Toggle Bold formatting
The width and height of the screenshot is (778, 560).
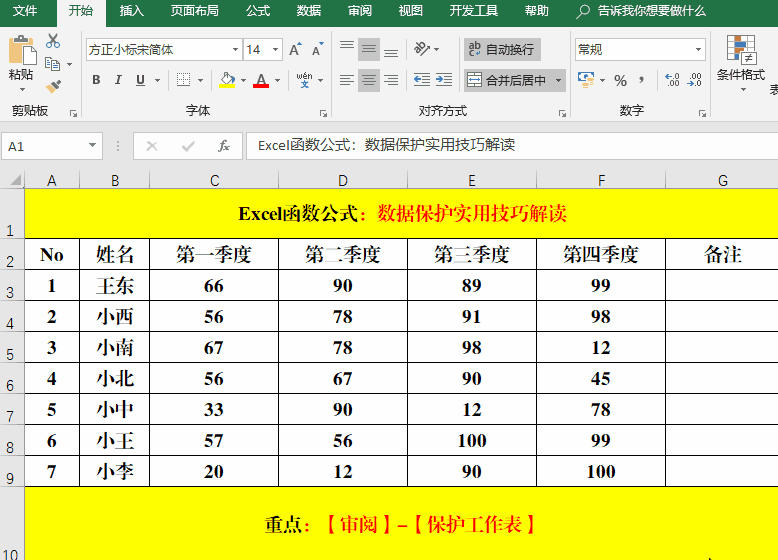(96, 80)
